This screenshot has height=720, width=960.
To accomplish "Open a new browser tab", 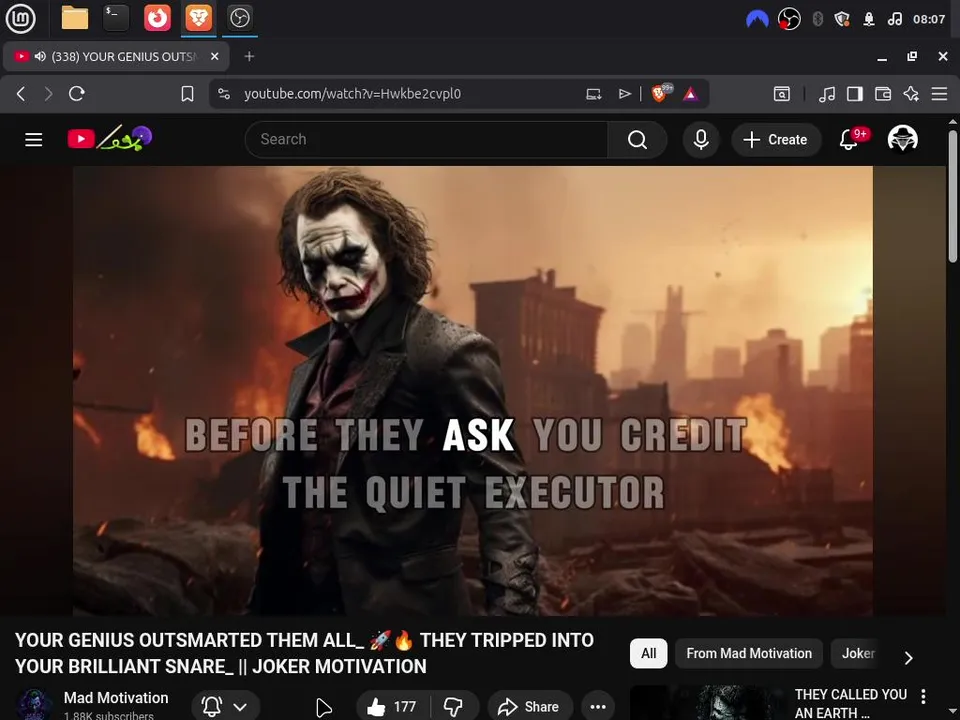I will (x=249, y=56).
